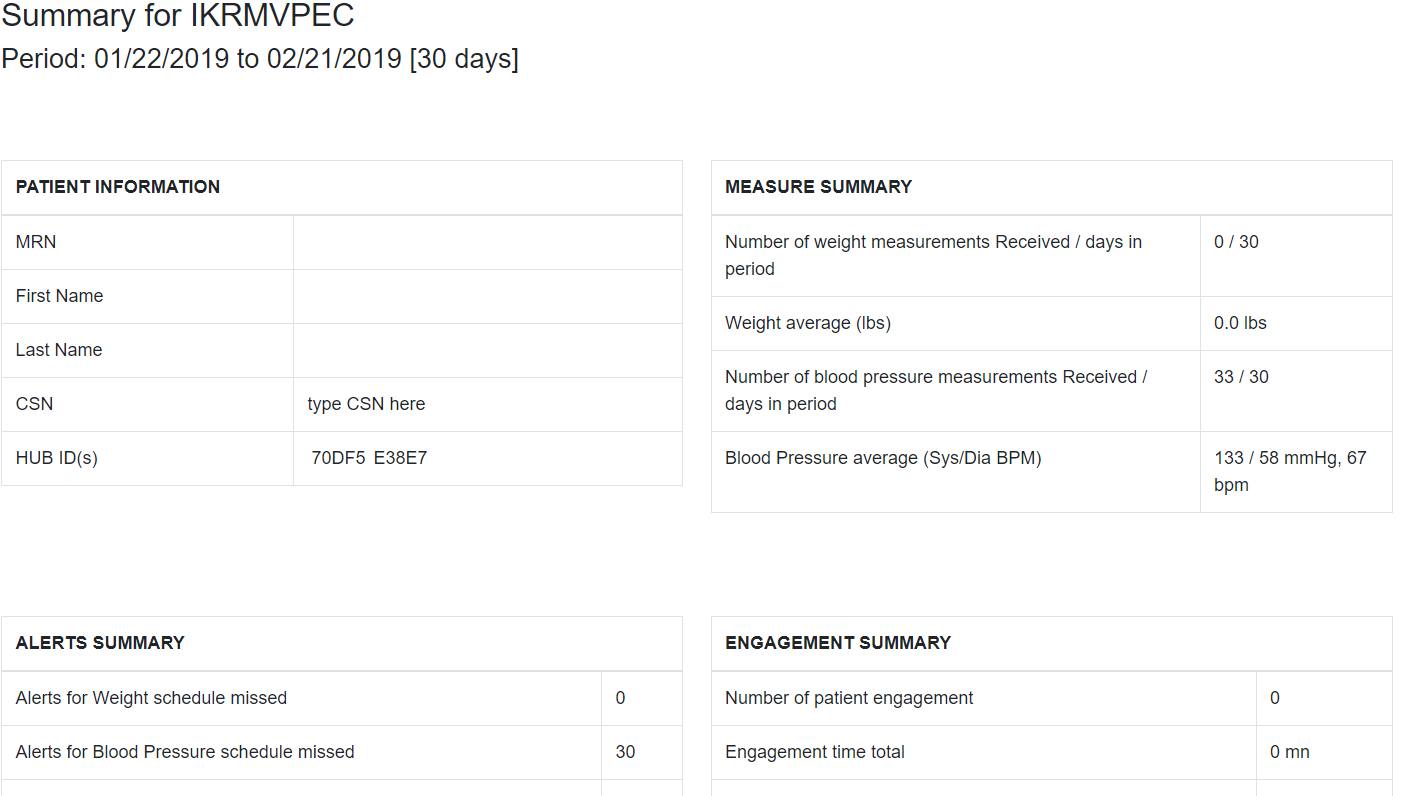The width and height of the screenshot is (1402, 796).
Task: Click the Alerts for Weight schedule missed row
Action: click(x=342, y=698)
